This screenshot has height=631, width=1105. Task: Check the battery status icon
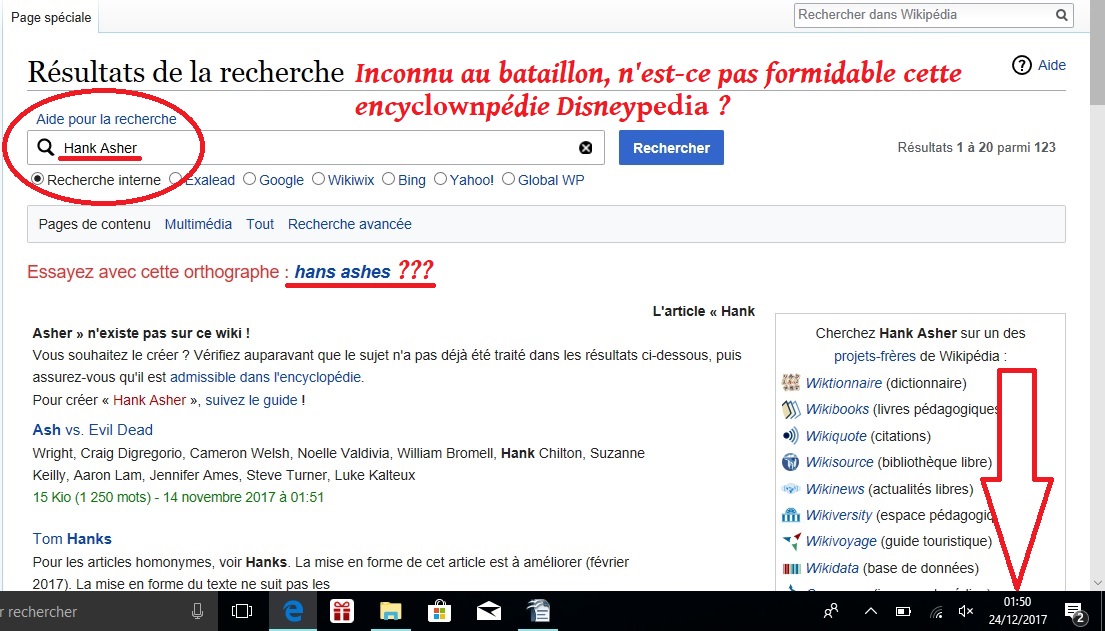(x=903, y=611)
